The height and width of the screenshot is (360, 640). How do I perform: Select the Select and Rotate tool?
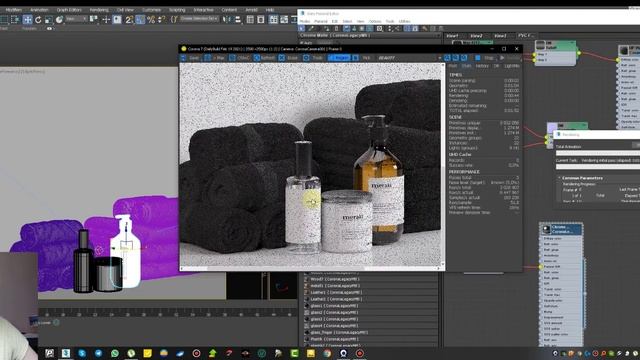38,19
